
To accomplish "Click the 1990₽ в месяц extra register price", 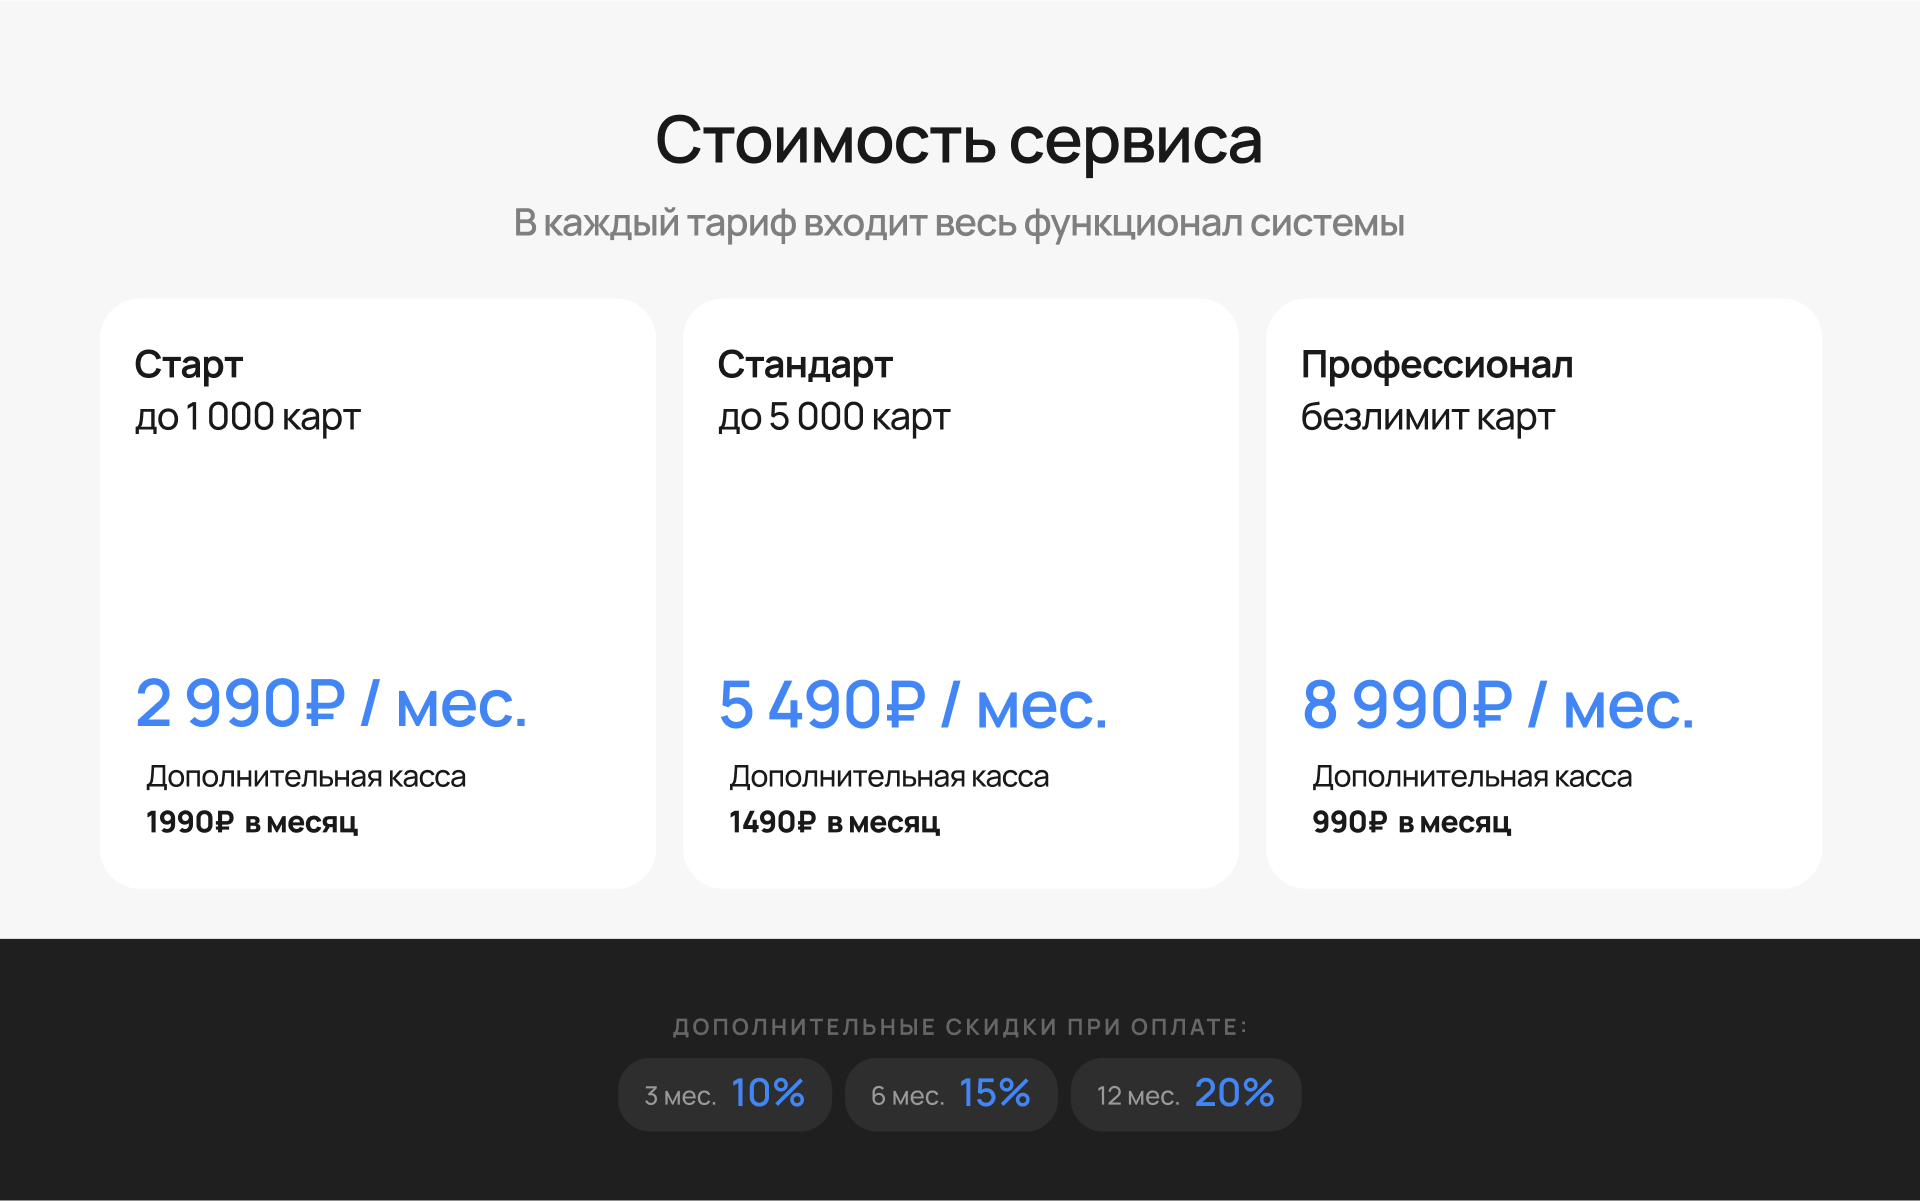I will click(252, 822).
